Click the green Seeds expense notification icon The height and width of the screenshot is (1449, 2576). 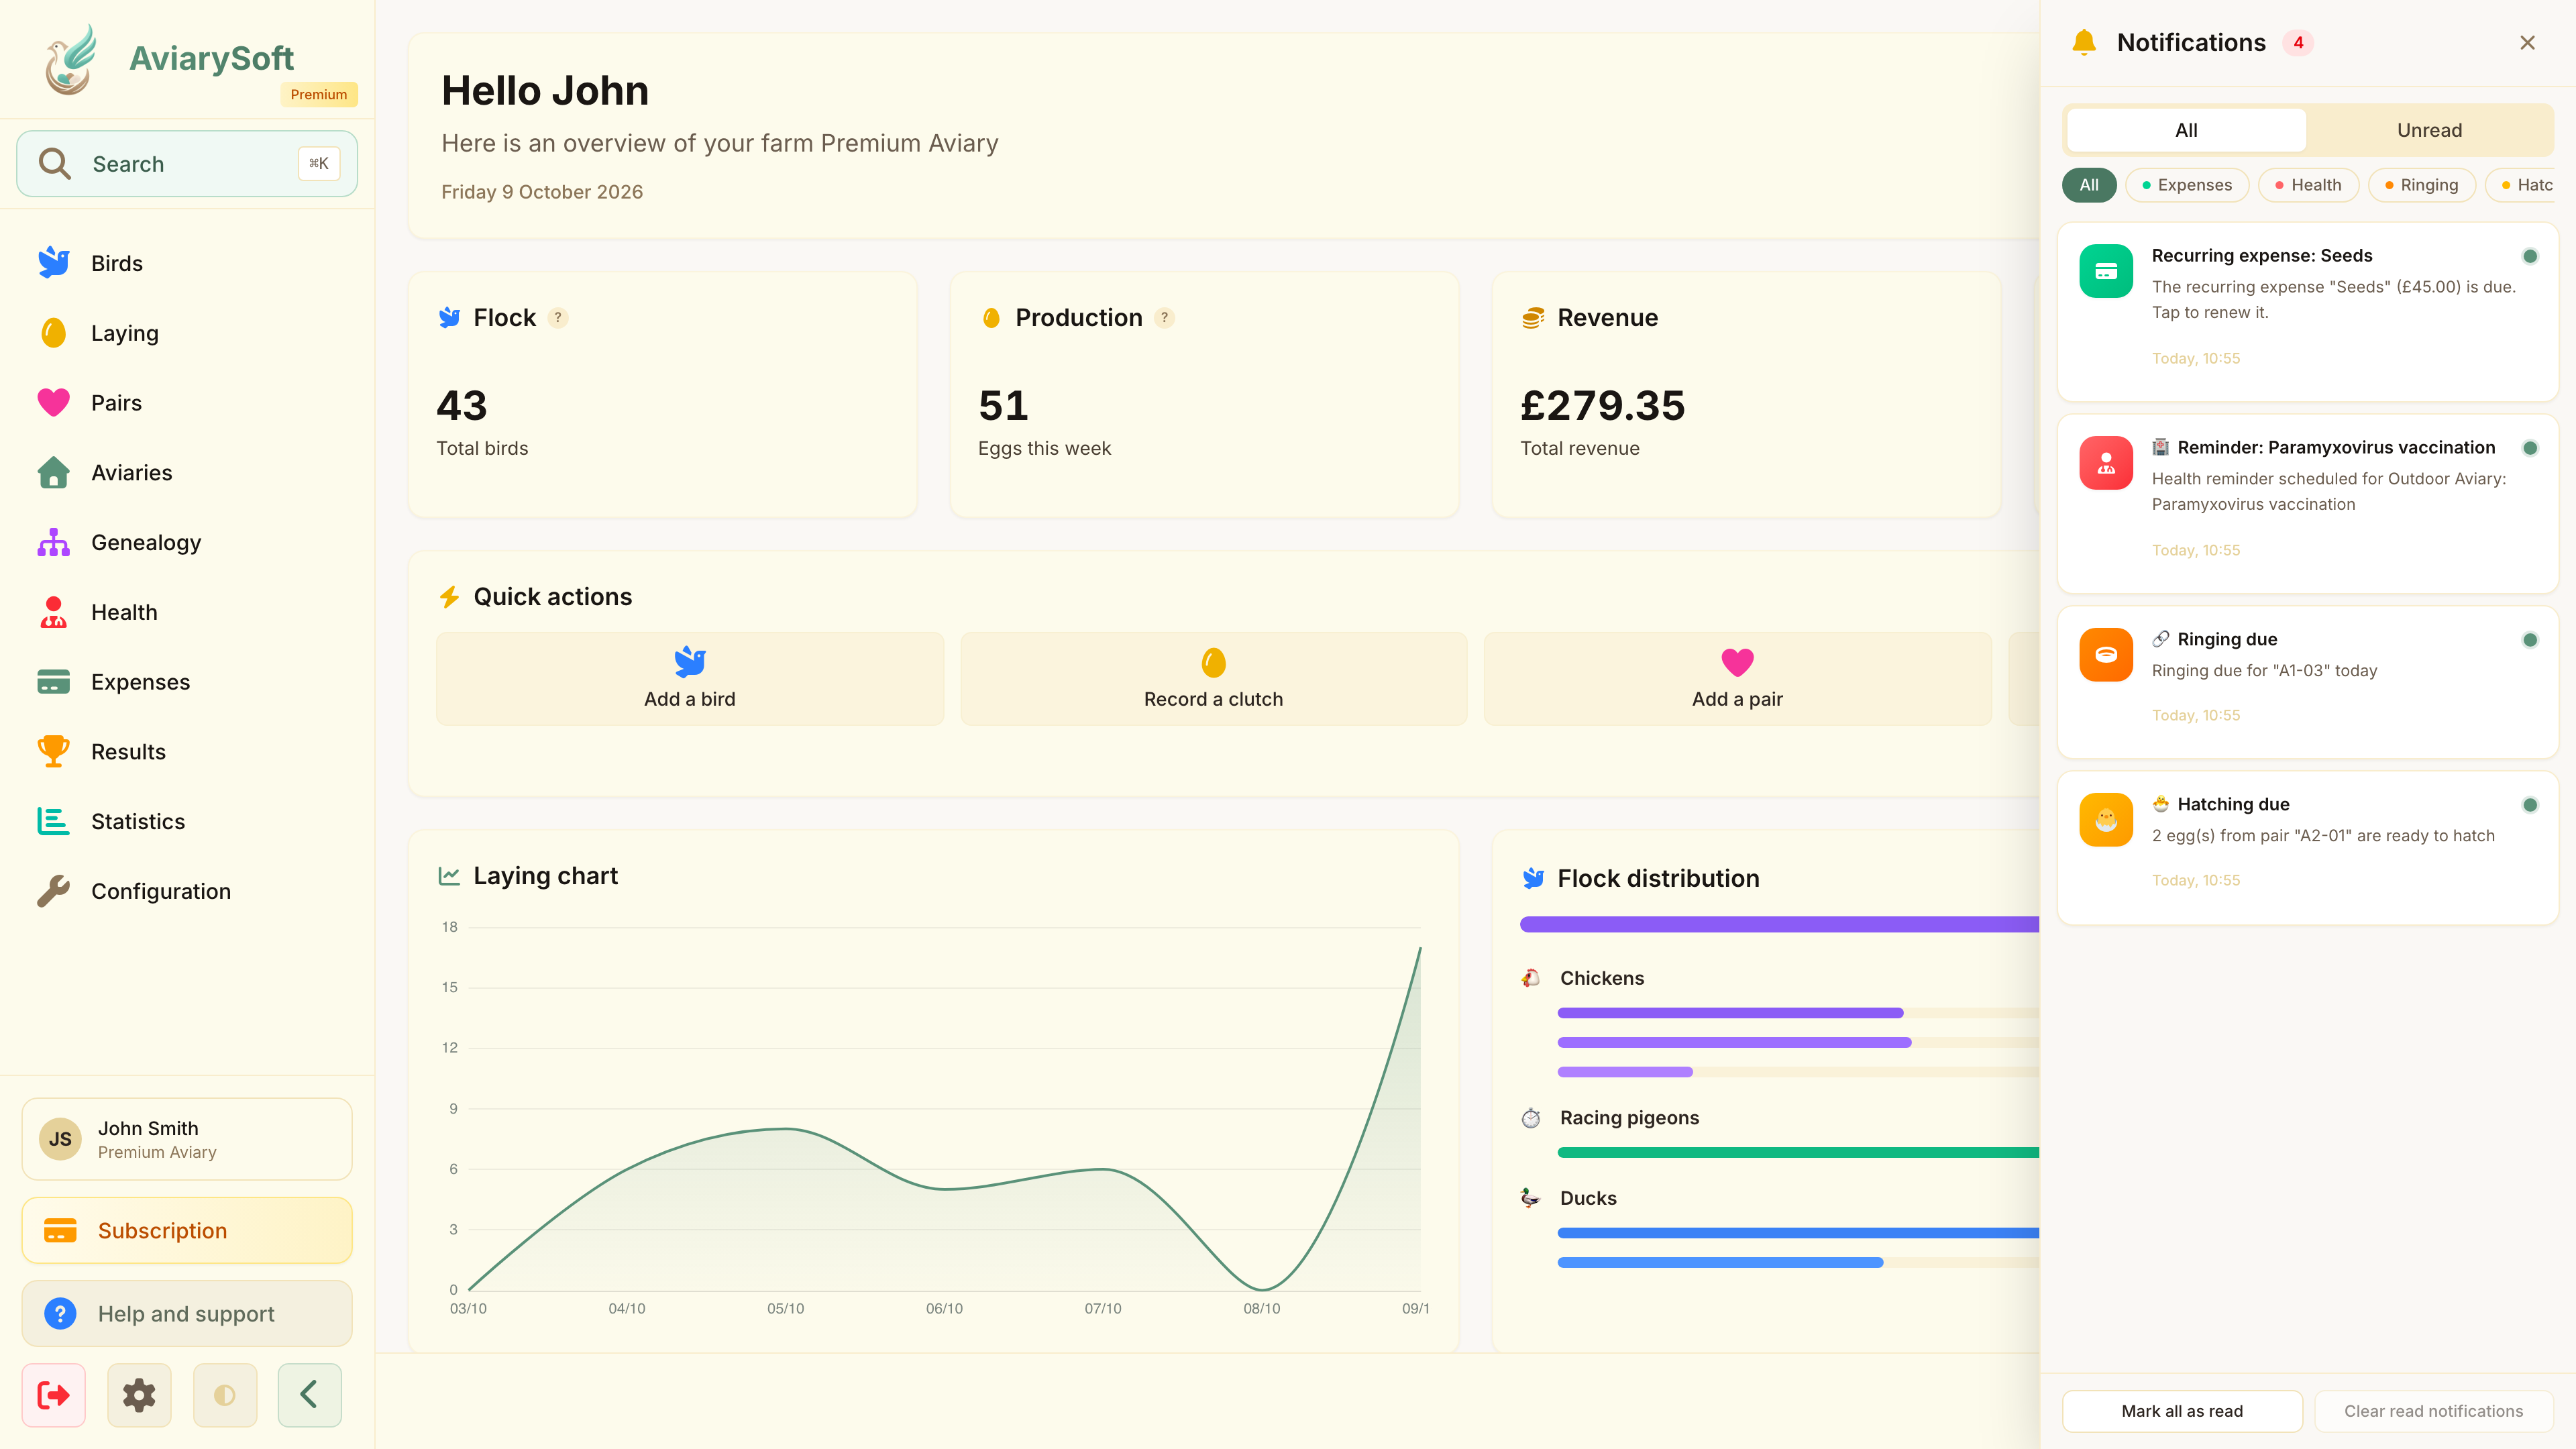tap(2106, 271)
